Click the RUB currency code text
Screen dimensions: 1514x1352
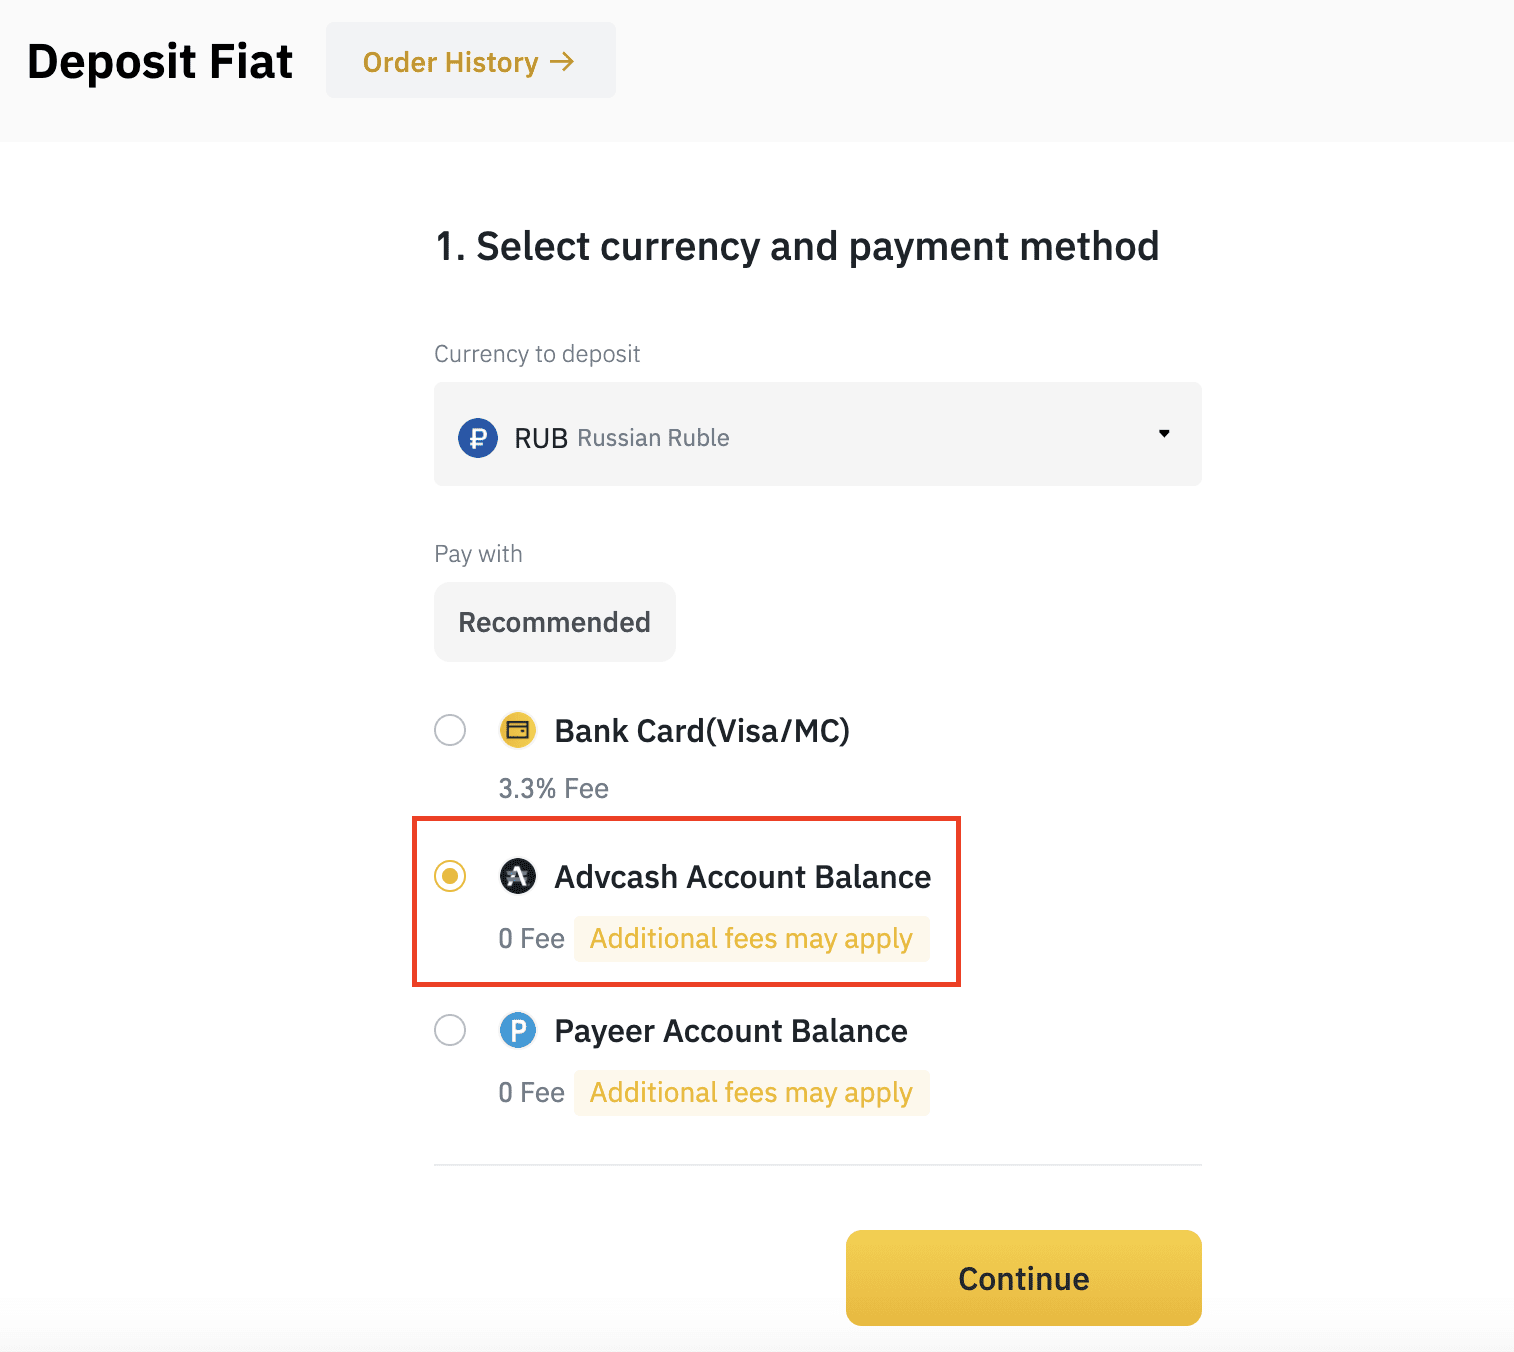pos(541,438)
